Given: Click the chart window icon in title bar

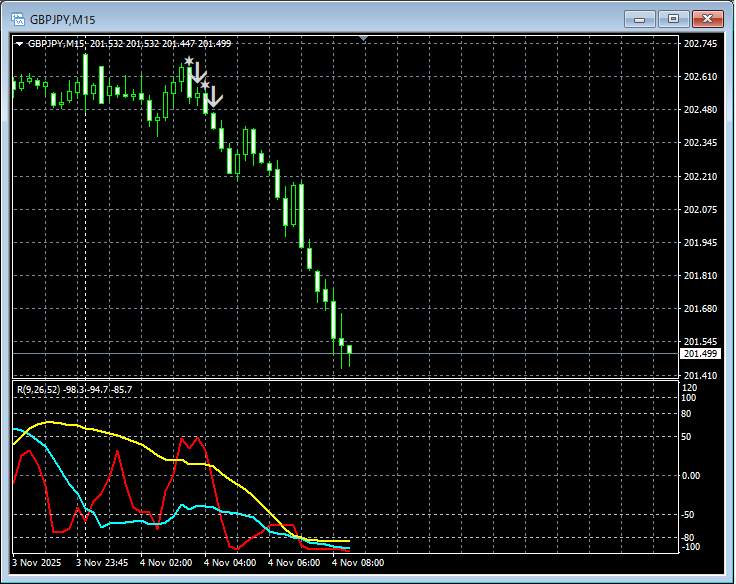Looking at the screenshot, I should click(x=17, y=18).
